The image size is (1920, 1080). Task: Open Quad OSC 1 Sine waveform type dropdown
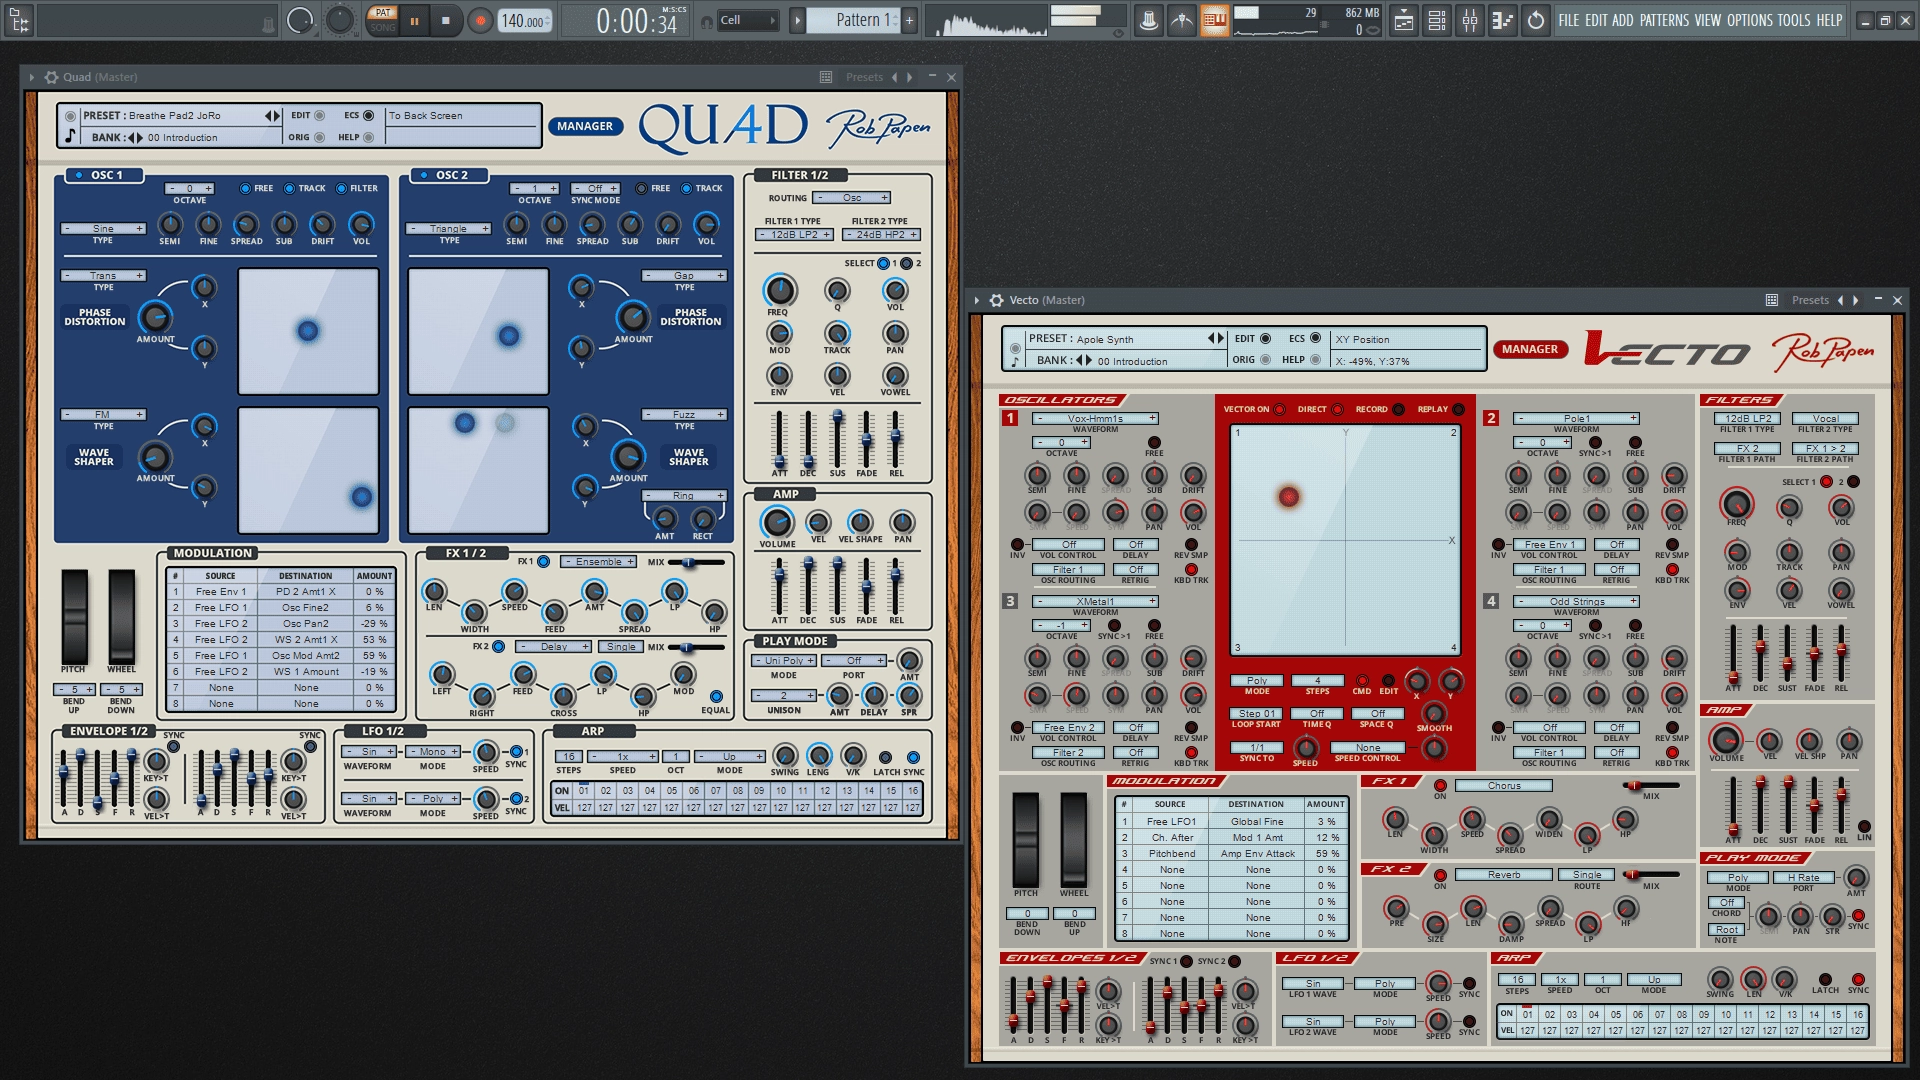coord(103,228)
